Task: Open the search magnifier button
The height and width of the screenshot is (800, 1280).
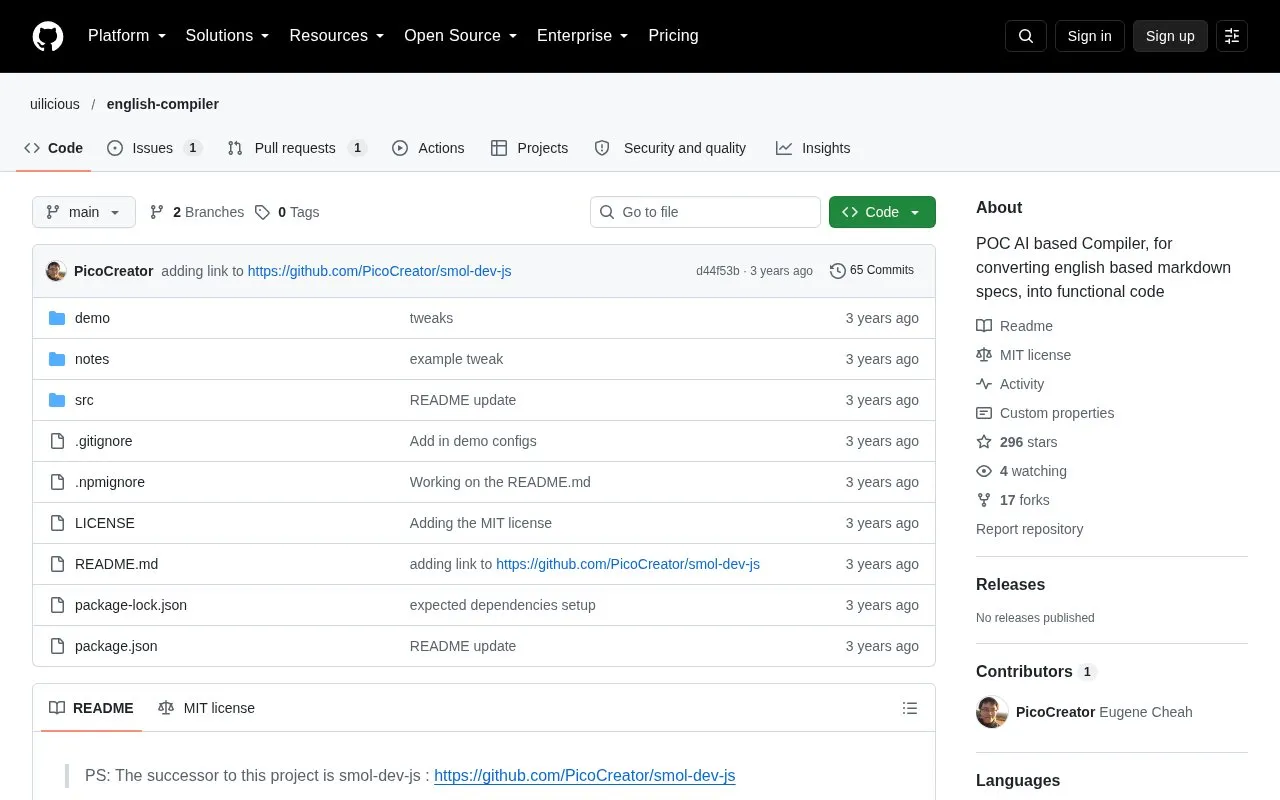Action: click(1026, 36)
